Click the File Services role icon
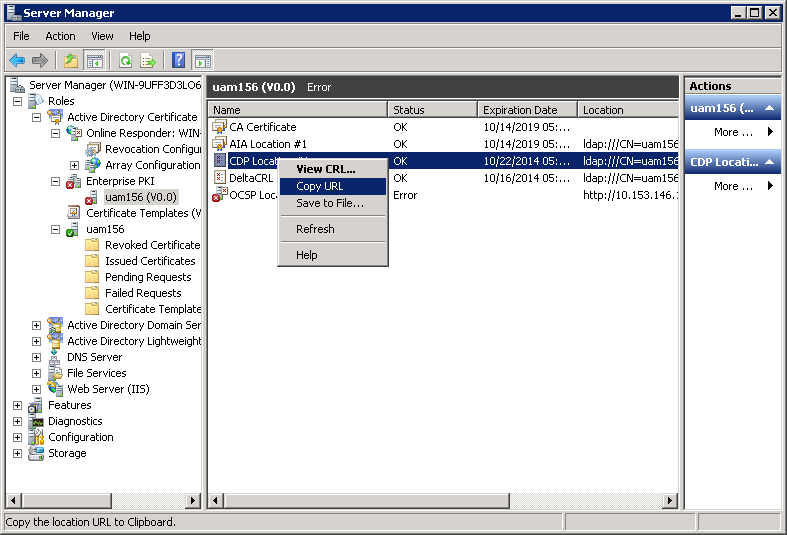This screenshot has height=535, width=787. (55, 373)
